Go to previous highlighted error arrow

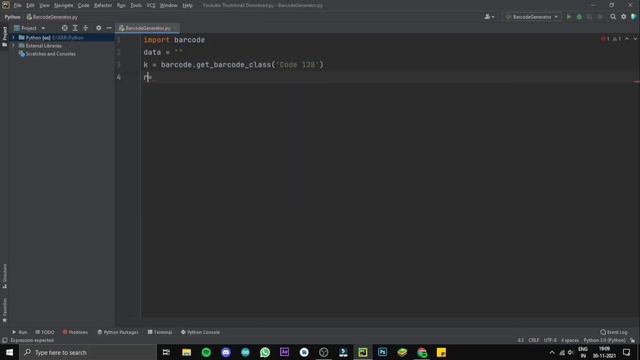627,39
